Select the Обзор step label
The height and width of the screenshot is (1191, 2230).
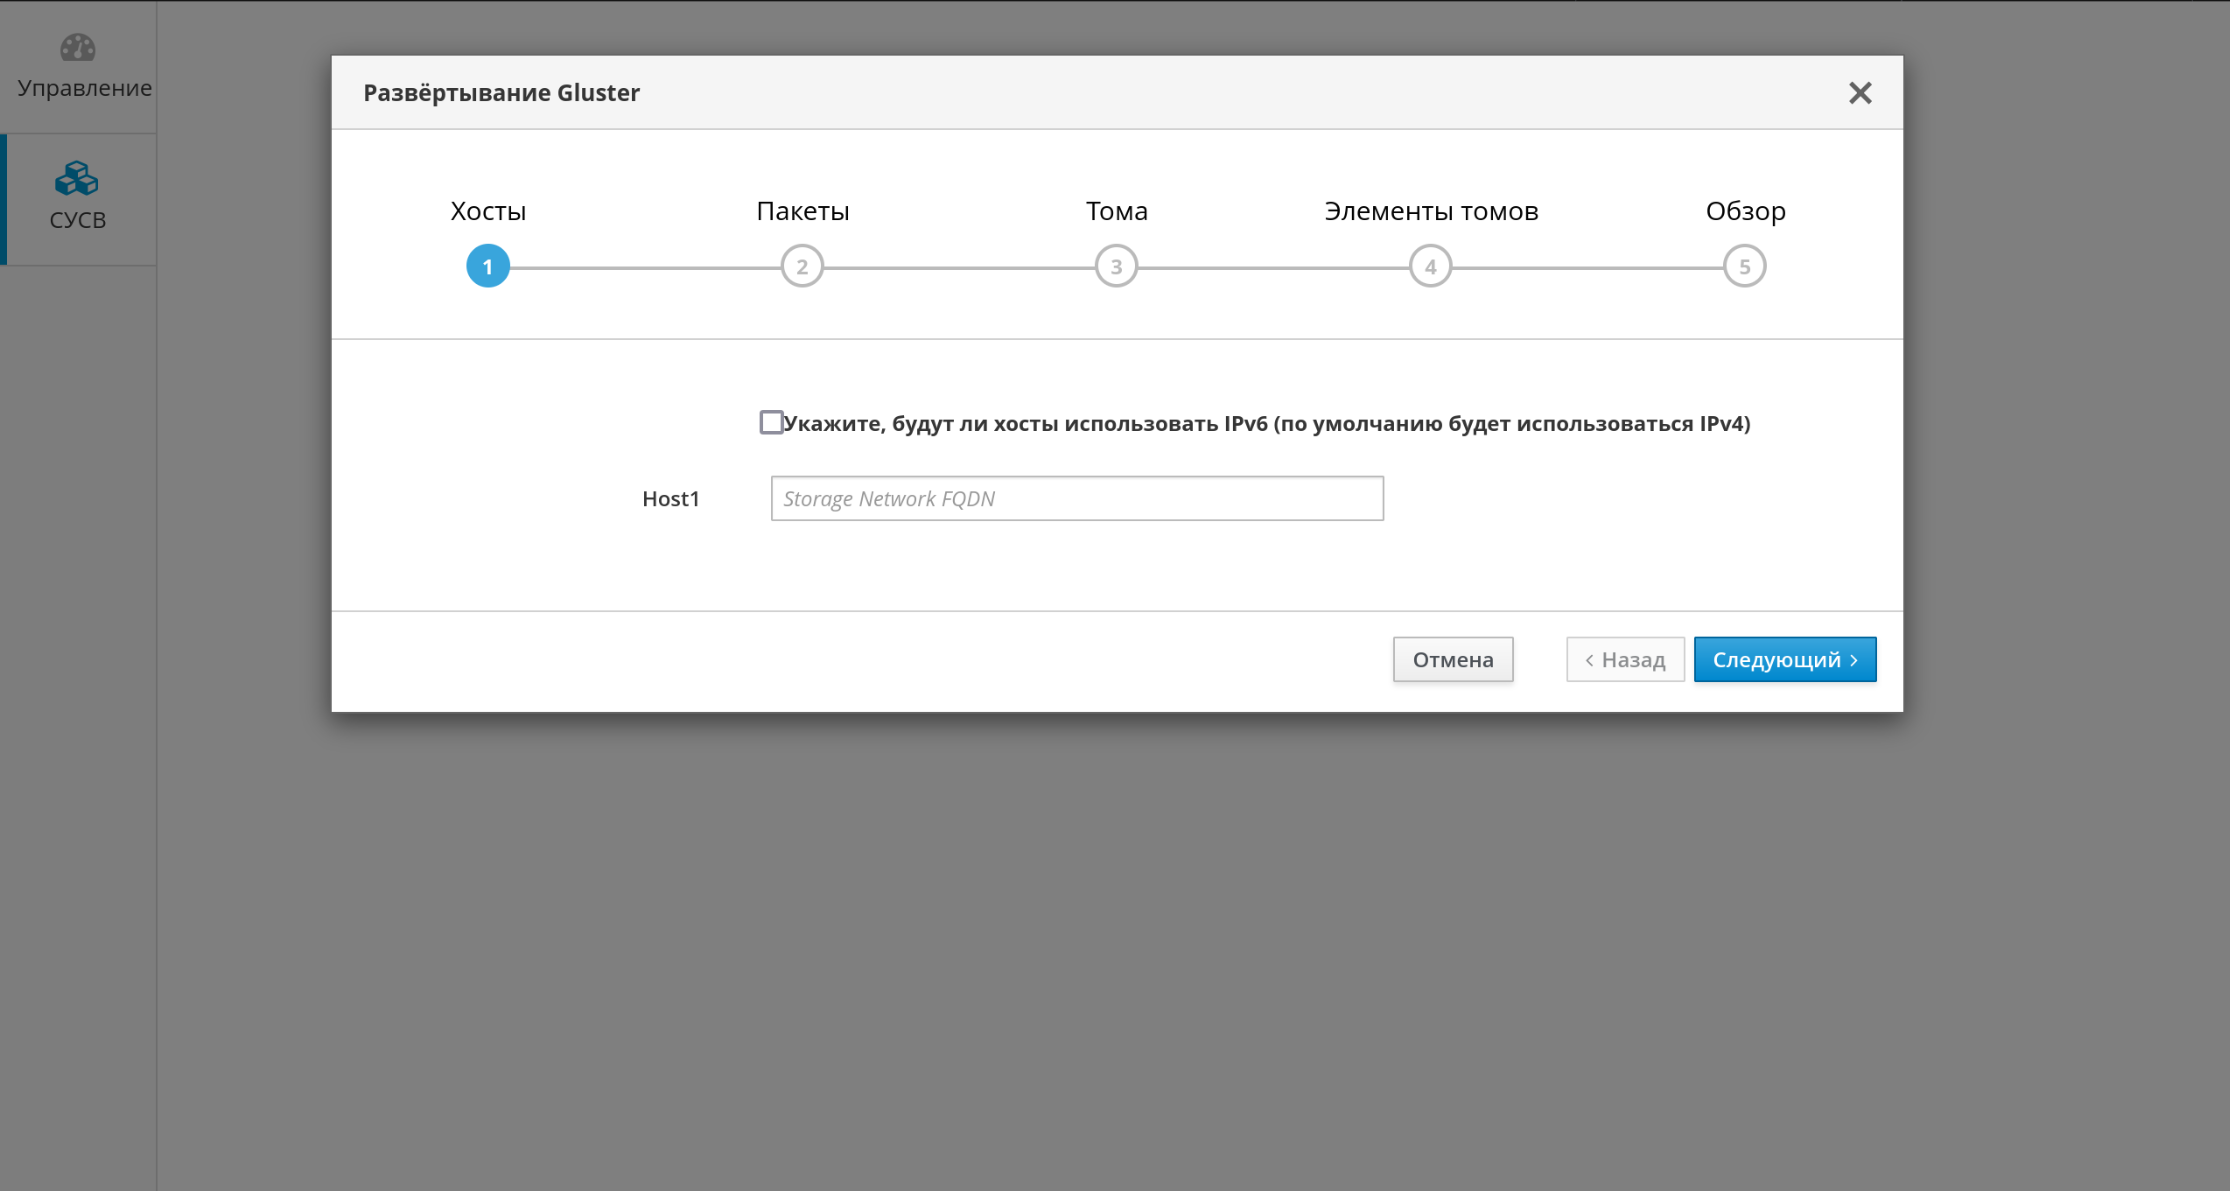tap(1745, 211)
